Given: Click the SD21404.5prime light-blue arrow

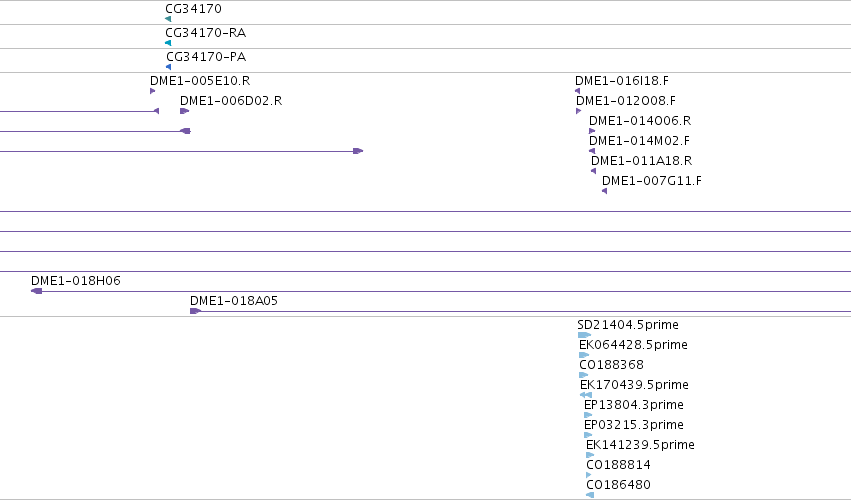Looking at the screenshot, I should coord(585,335).
